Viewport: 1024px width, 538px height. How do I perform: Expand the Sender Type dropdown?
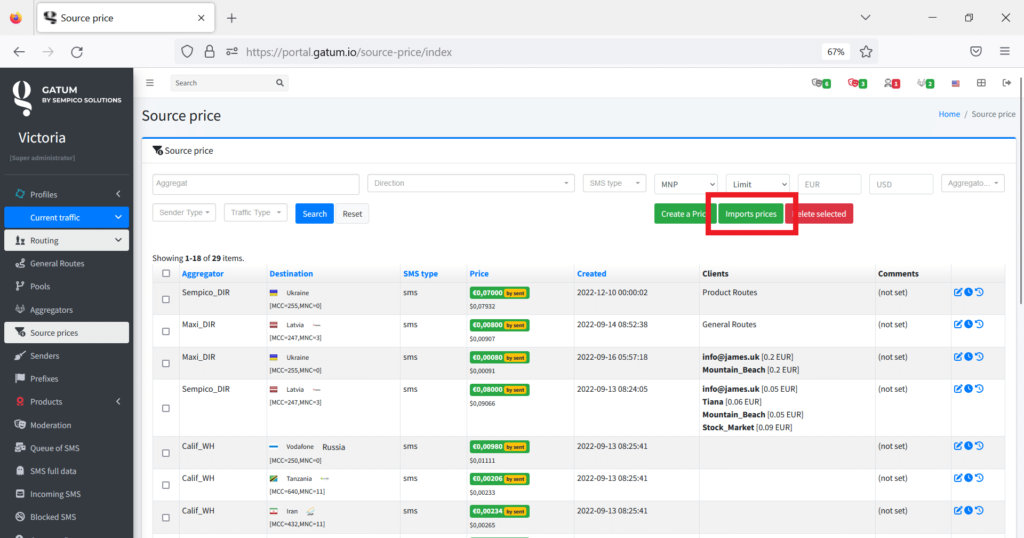pos(184,213)
